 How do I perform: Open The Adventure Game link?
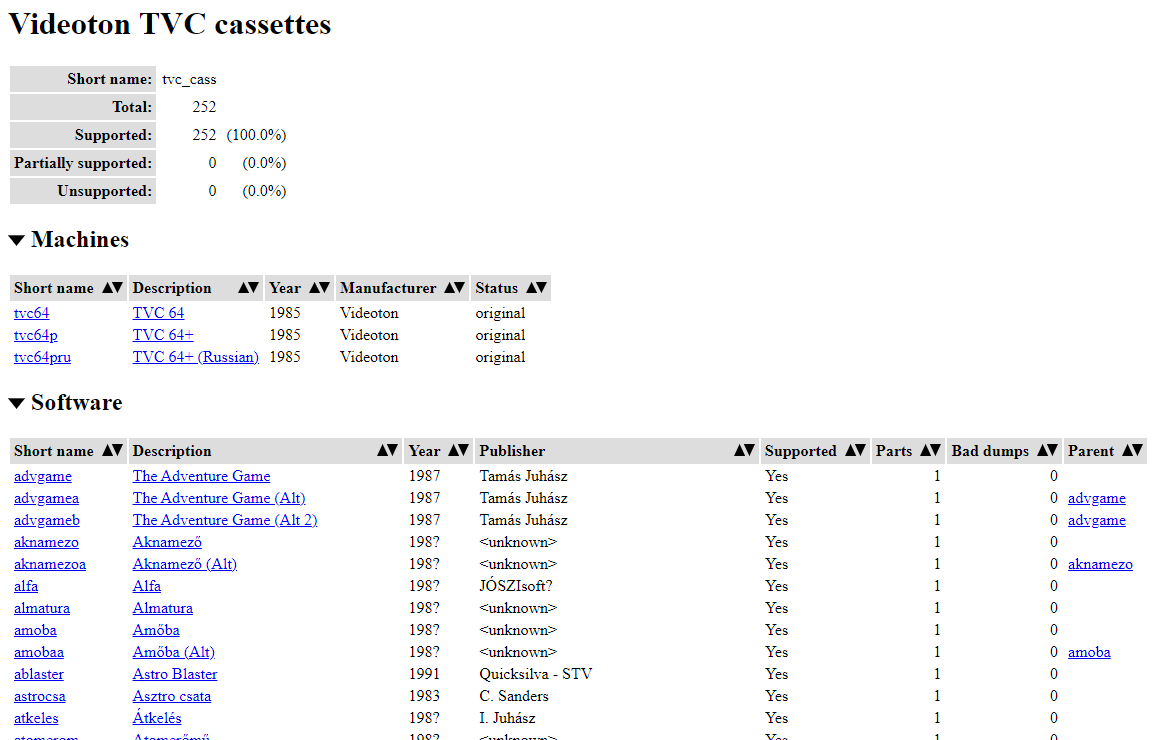coord(201,476)
